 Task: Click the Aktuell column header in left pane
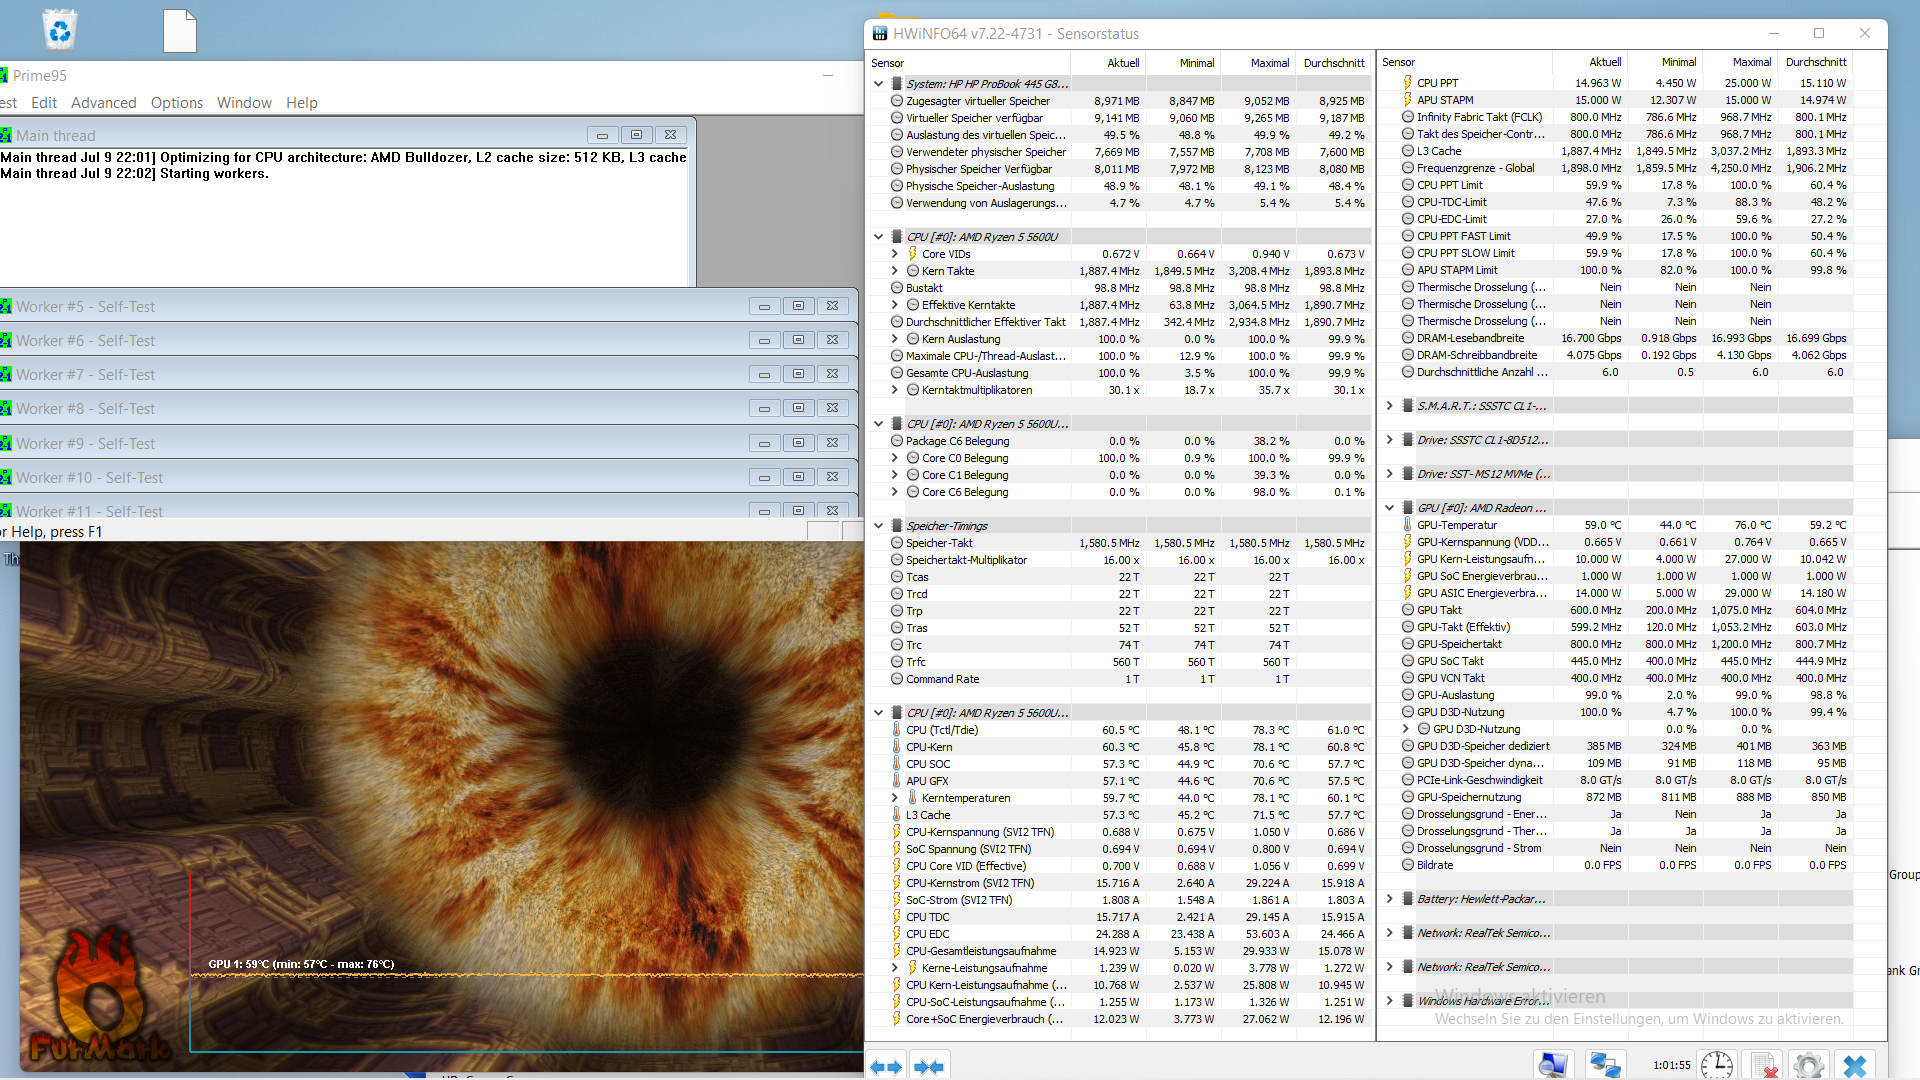click(1109, 63)
